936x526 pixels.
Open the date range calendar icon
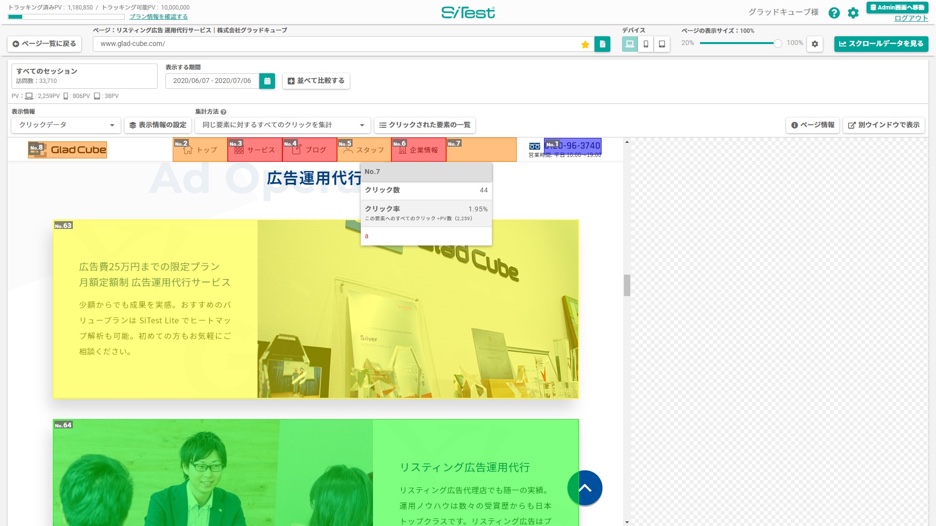pos(267,81)
